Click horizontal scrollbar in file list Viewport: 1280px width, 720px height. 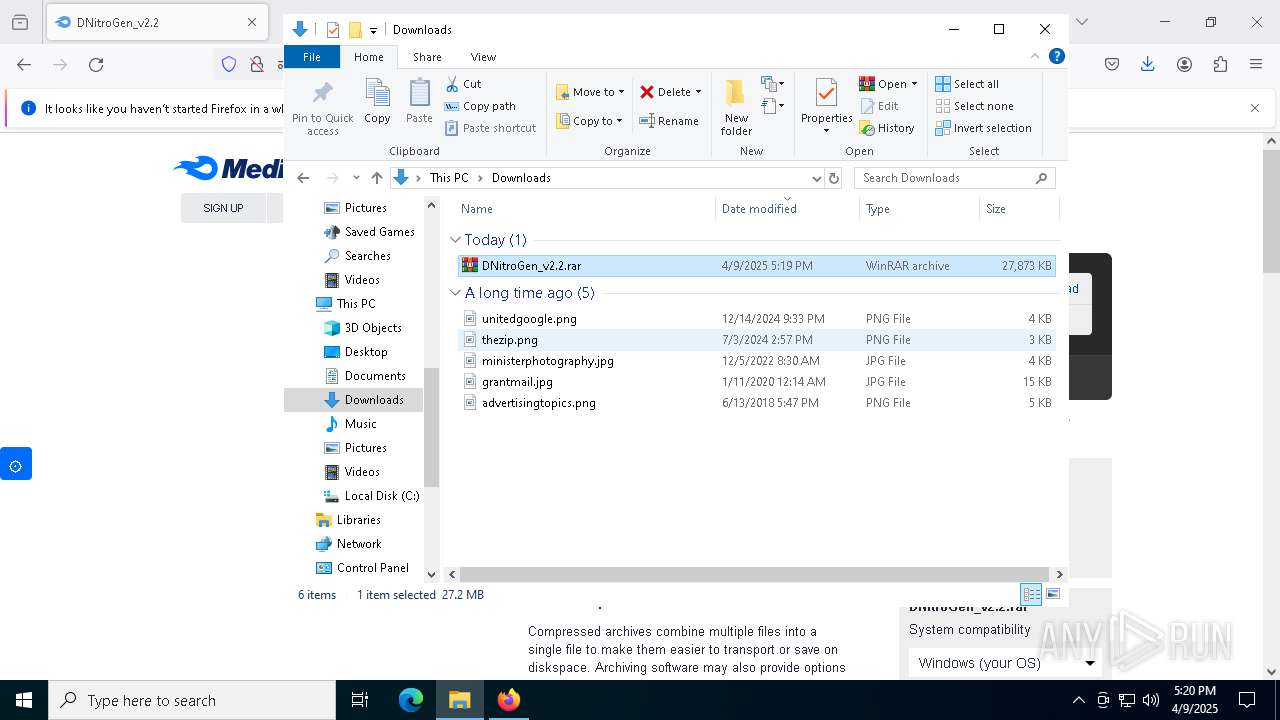pos(755,575)
